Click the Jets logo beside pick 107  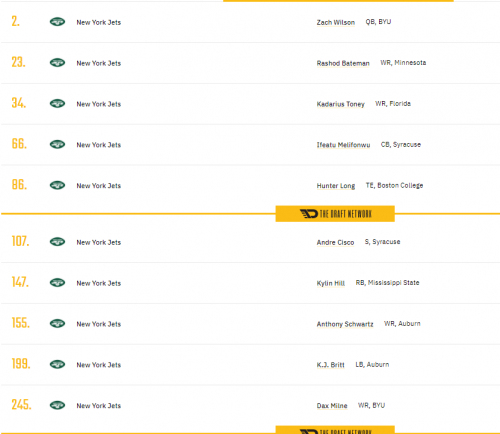coord(57,242)
